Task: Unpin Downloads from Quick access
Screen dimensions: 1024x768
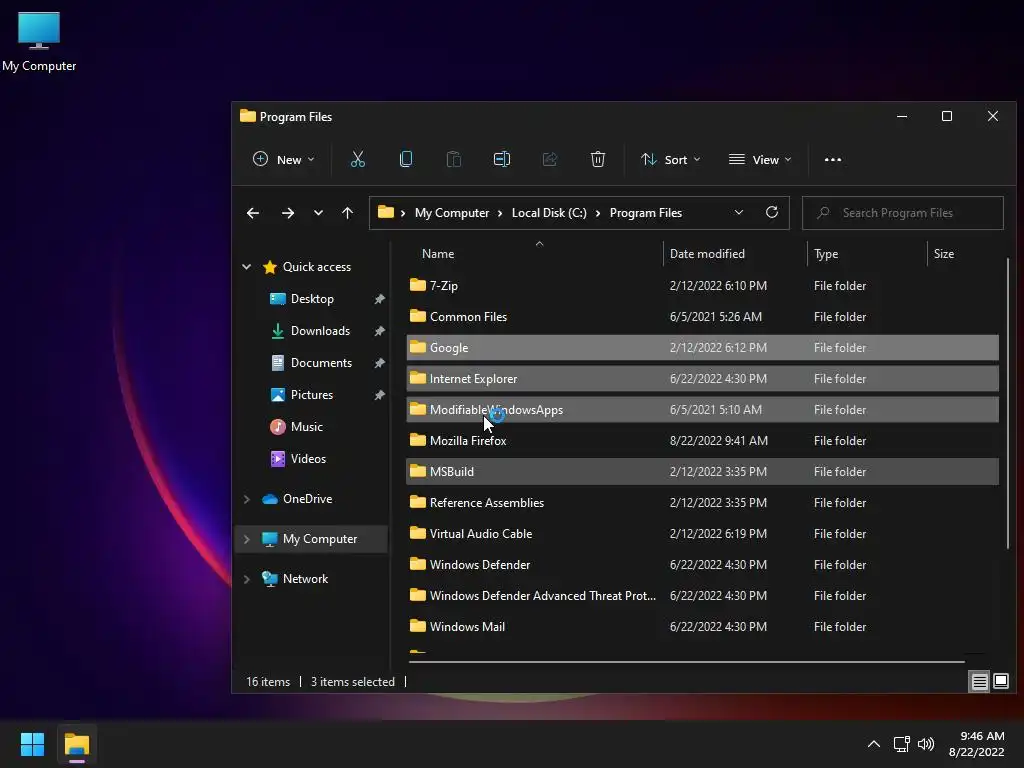Action: pyautogui.click(x=379, y=331)
